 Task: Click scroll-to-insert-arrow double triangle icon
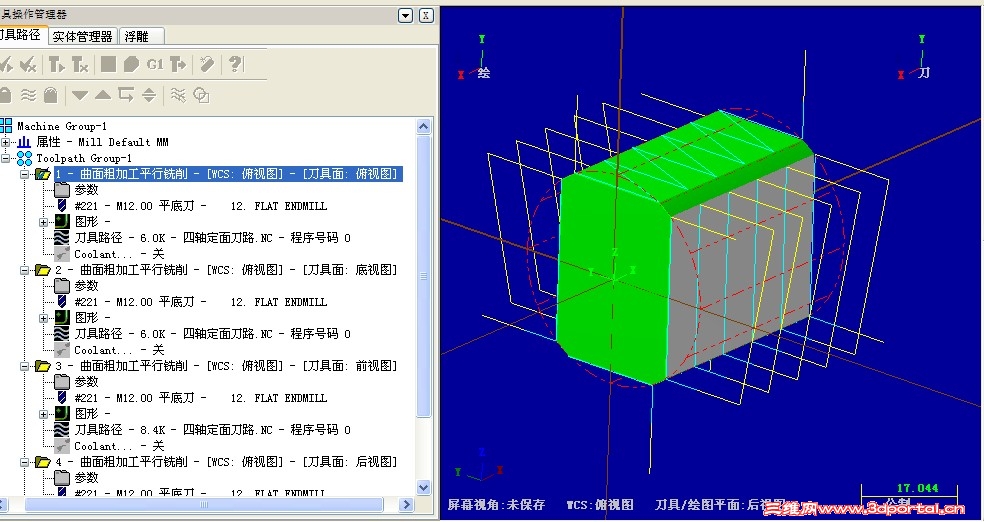(149, 95)
